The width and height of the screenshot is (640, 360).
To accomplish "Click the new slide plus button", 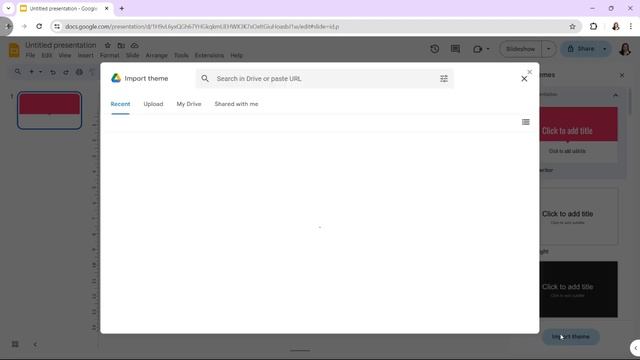I will (31, 72).
